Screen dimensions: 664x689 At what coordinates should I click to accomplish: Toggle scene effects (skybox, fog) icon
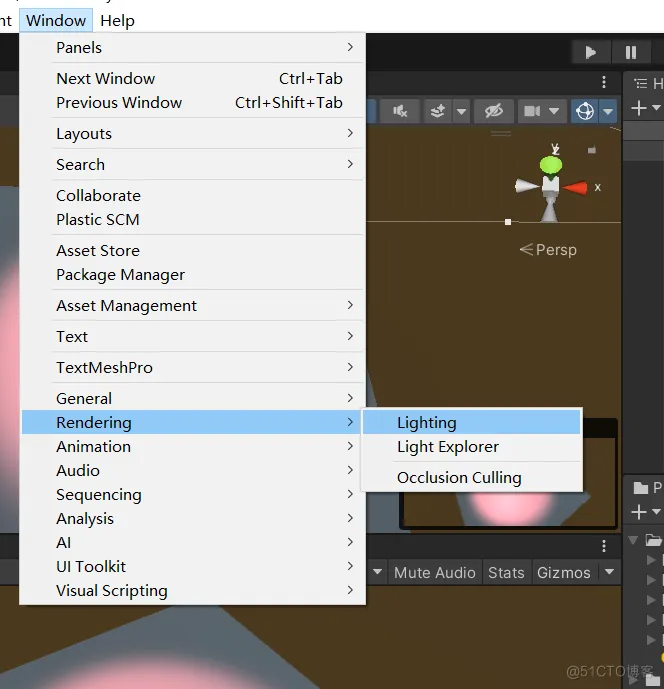(x=437, y=111)
